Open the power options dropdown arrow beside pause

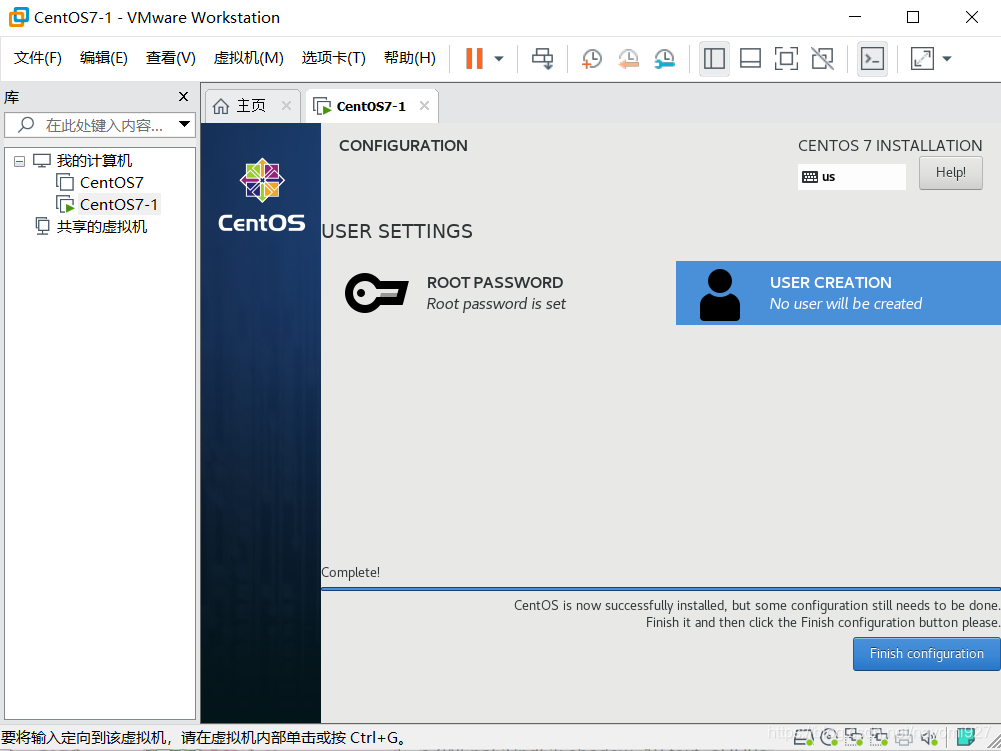coord(499,59)
